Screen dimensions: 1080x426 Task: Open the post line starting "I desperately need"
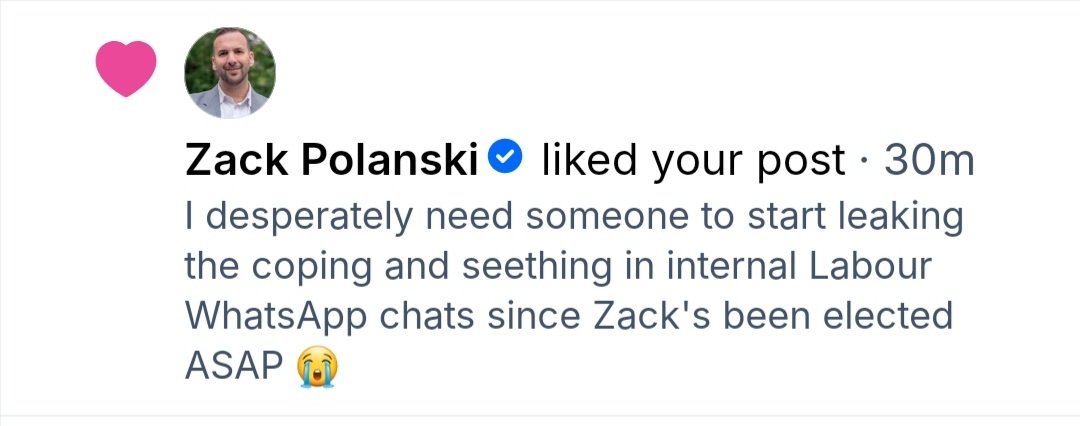point(573,215)
